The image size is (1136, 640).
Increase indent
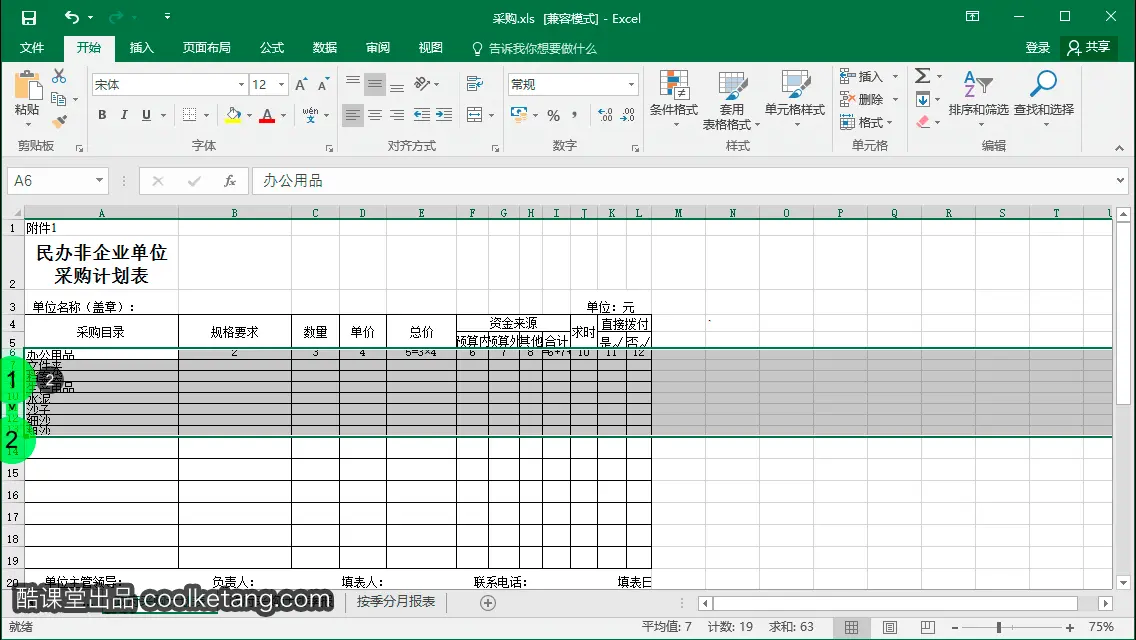pyautogui.click(x=443, y=115)
